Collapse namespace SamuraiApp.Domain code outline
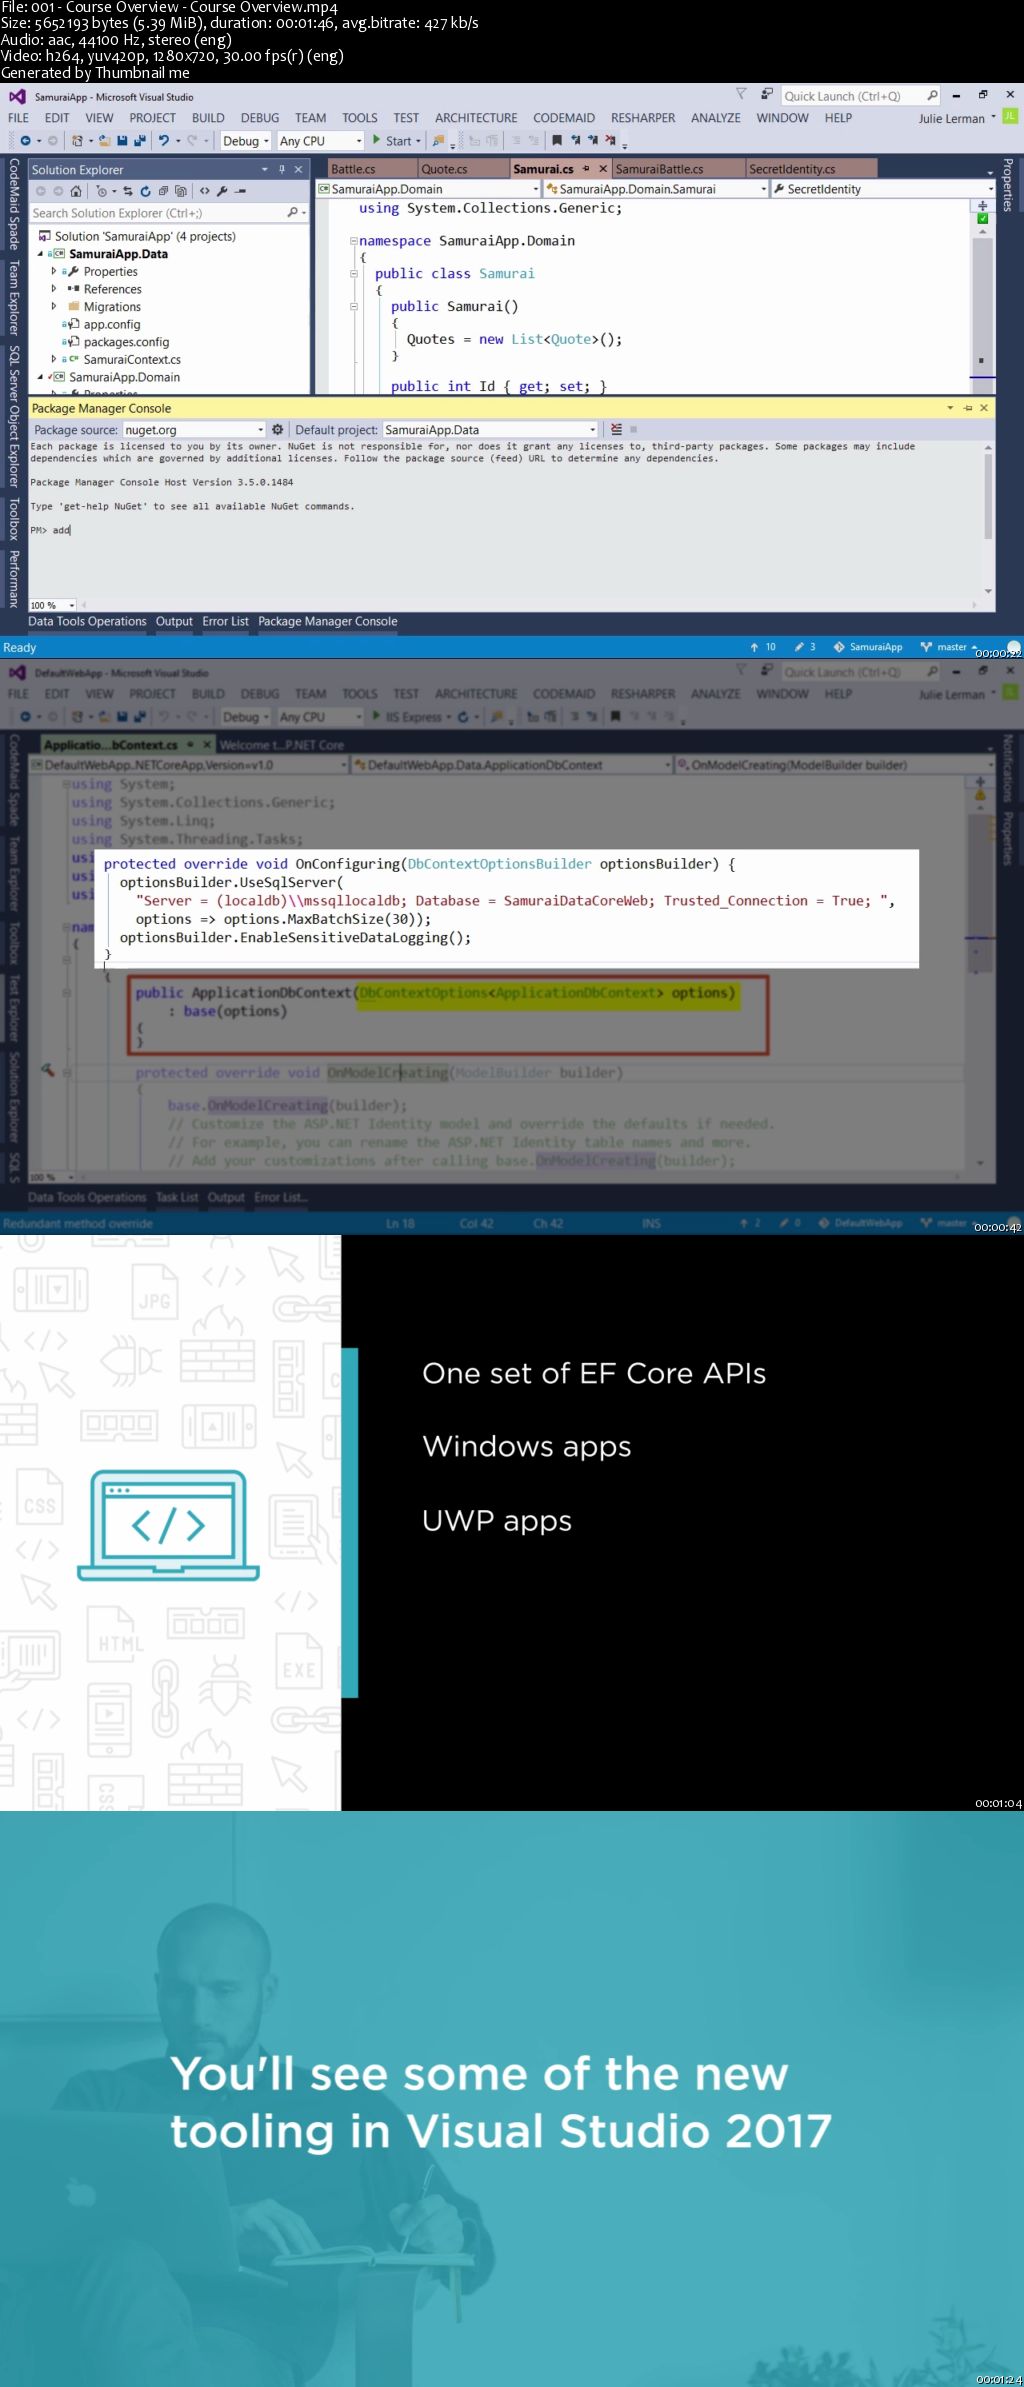 pyautogui.click(x=353, y=241)
